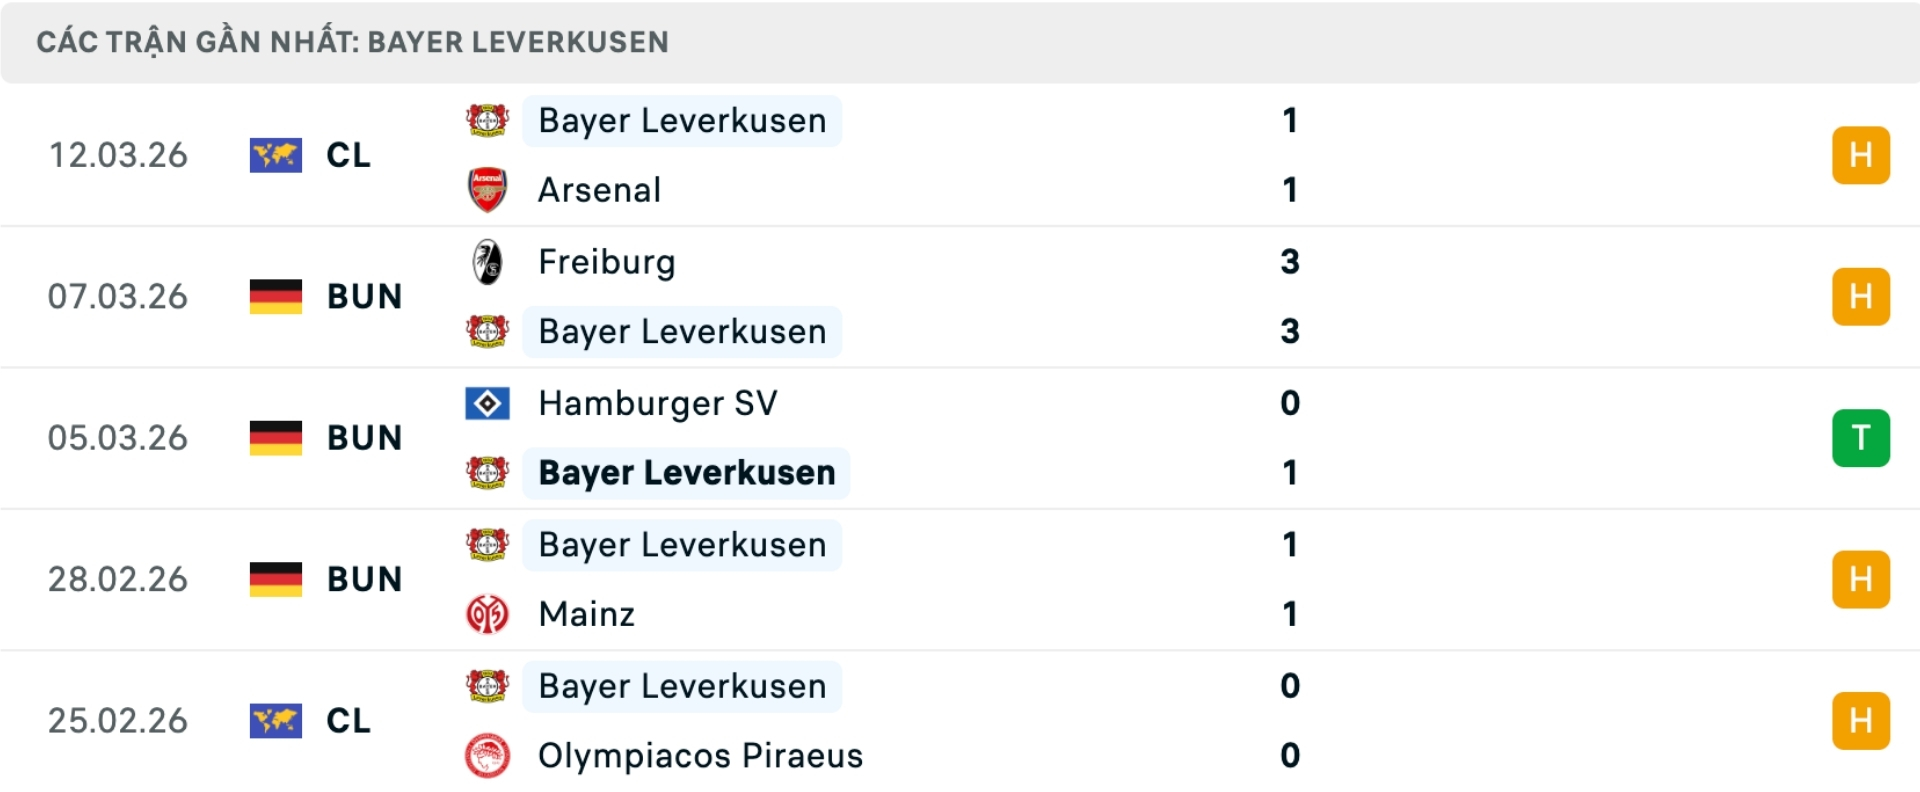Viewport: 1920px width, 792px height.
Task: Select the bolded Bayer Leverkusen row entry
Action: point(686,473)
